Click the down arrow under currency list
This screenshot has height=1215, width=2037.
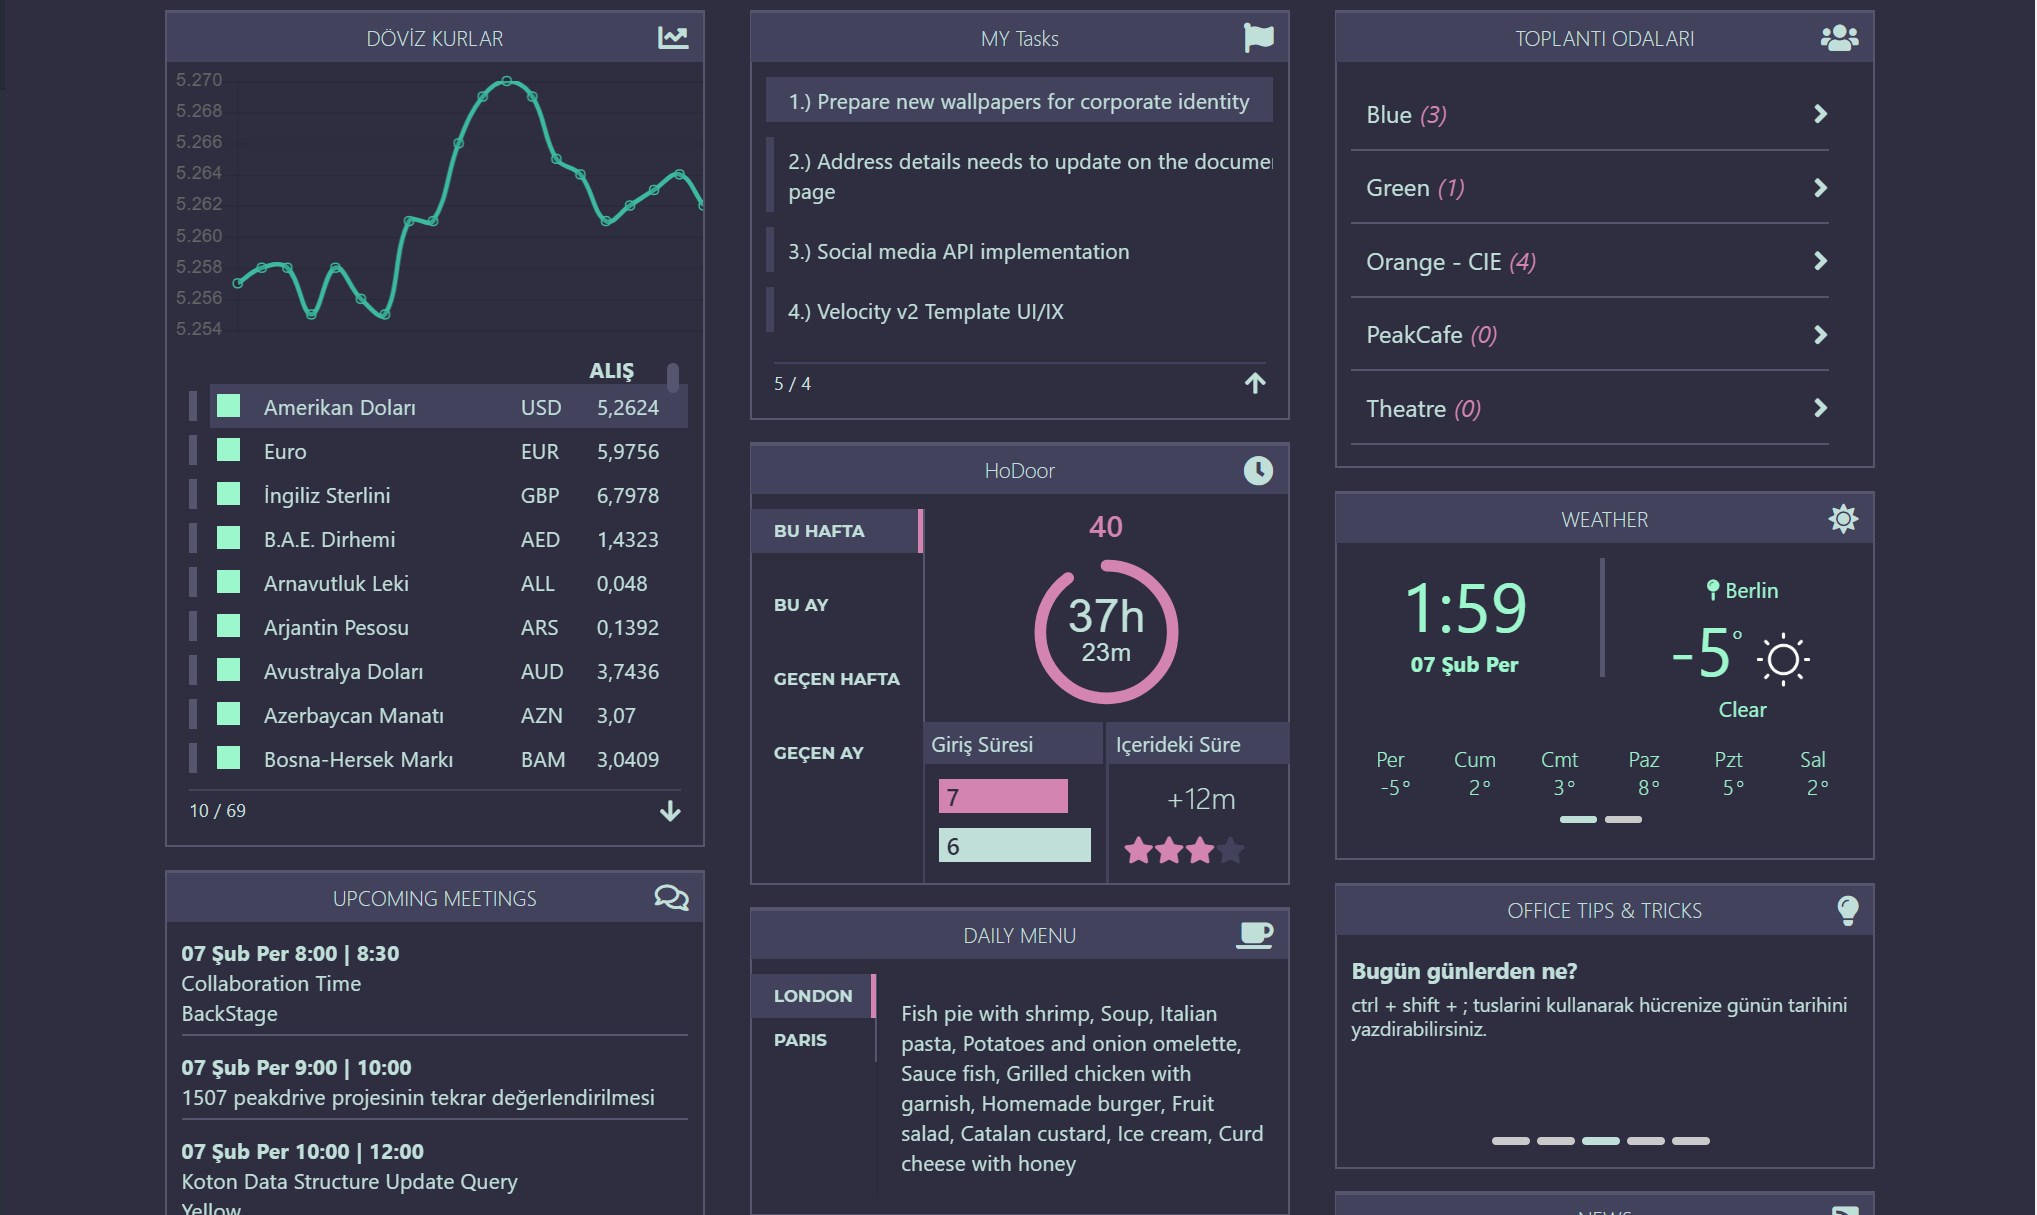[670, 811]
